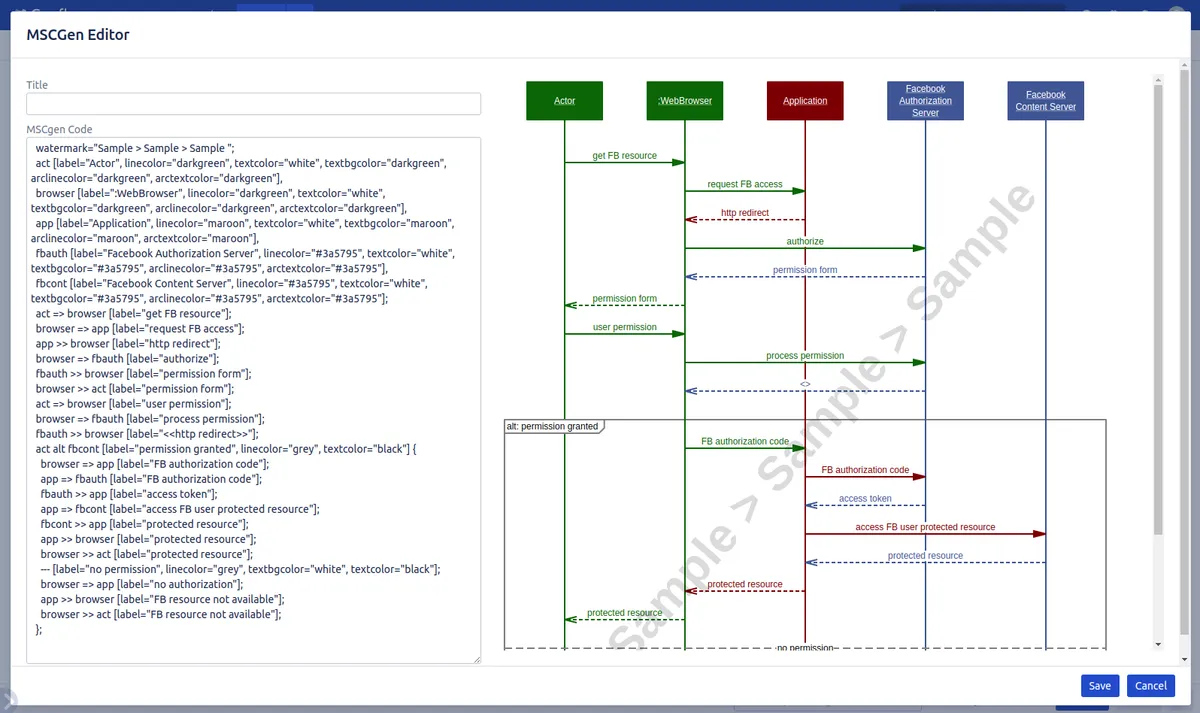Click the 'http redirect' arrow label

coord(745,213)
